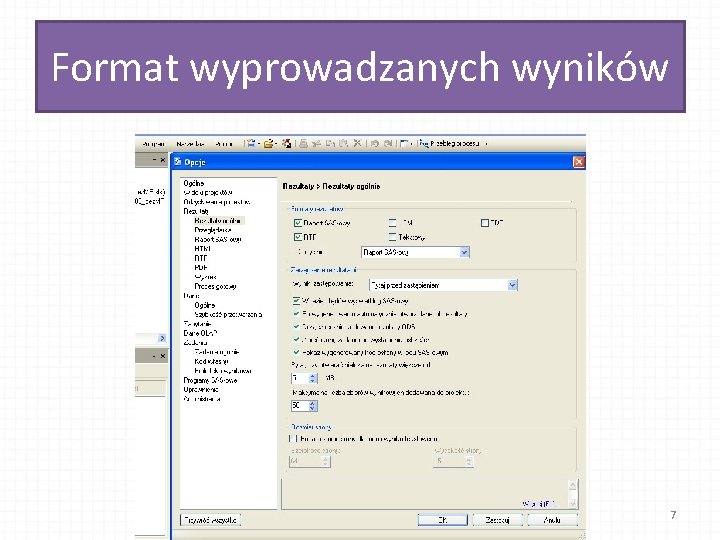This screenshot has height=540, width=720.
Task: Click the Open folder toolbar icon
Action: pos(268,144)
